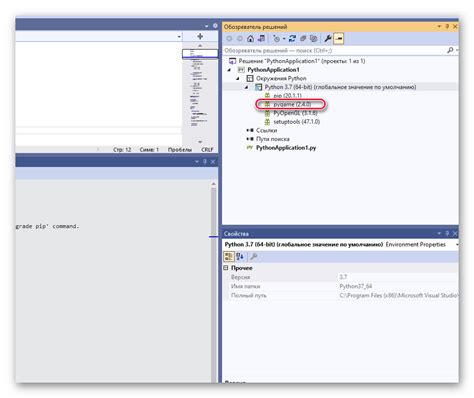
Task: Select the Python 3.7 (64-bit) environment row
Action: click(340, 87)
